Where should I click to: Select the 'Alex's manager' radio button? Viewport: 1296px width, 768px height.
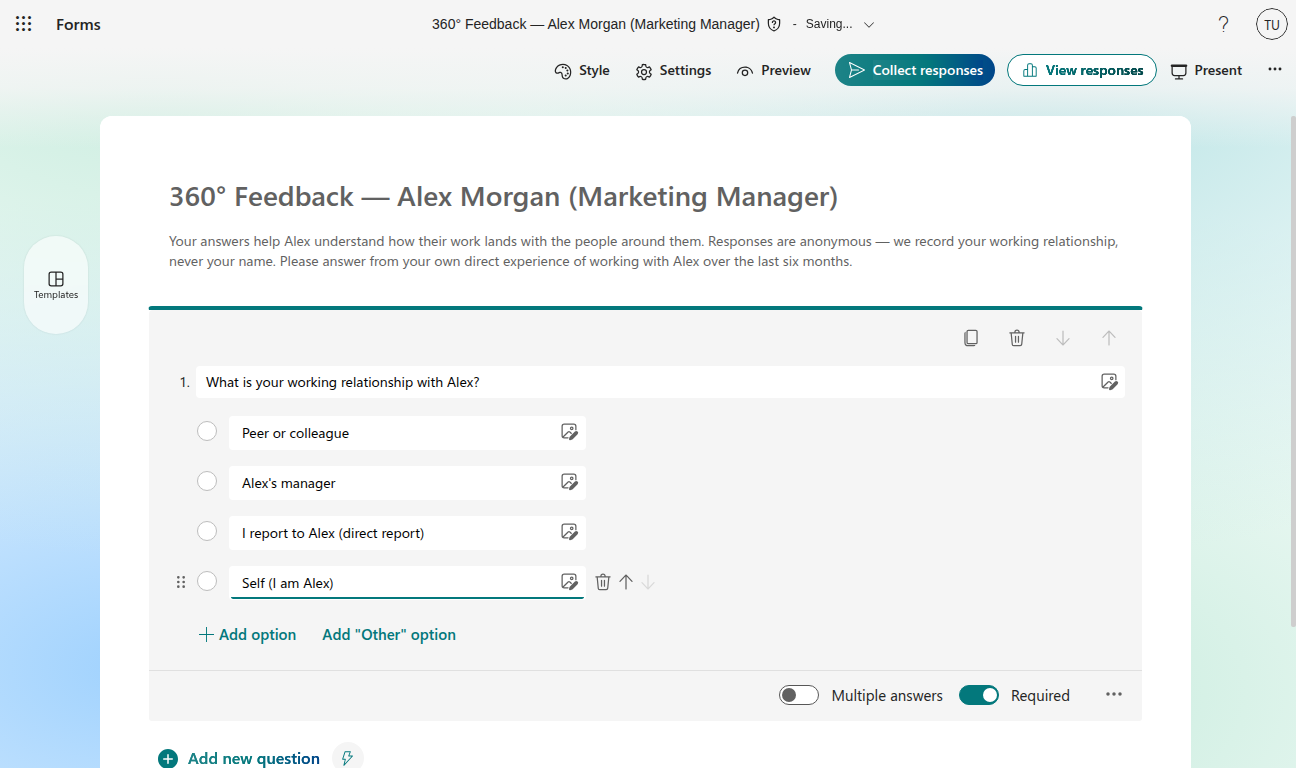click(x=207, y=481)
